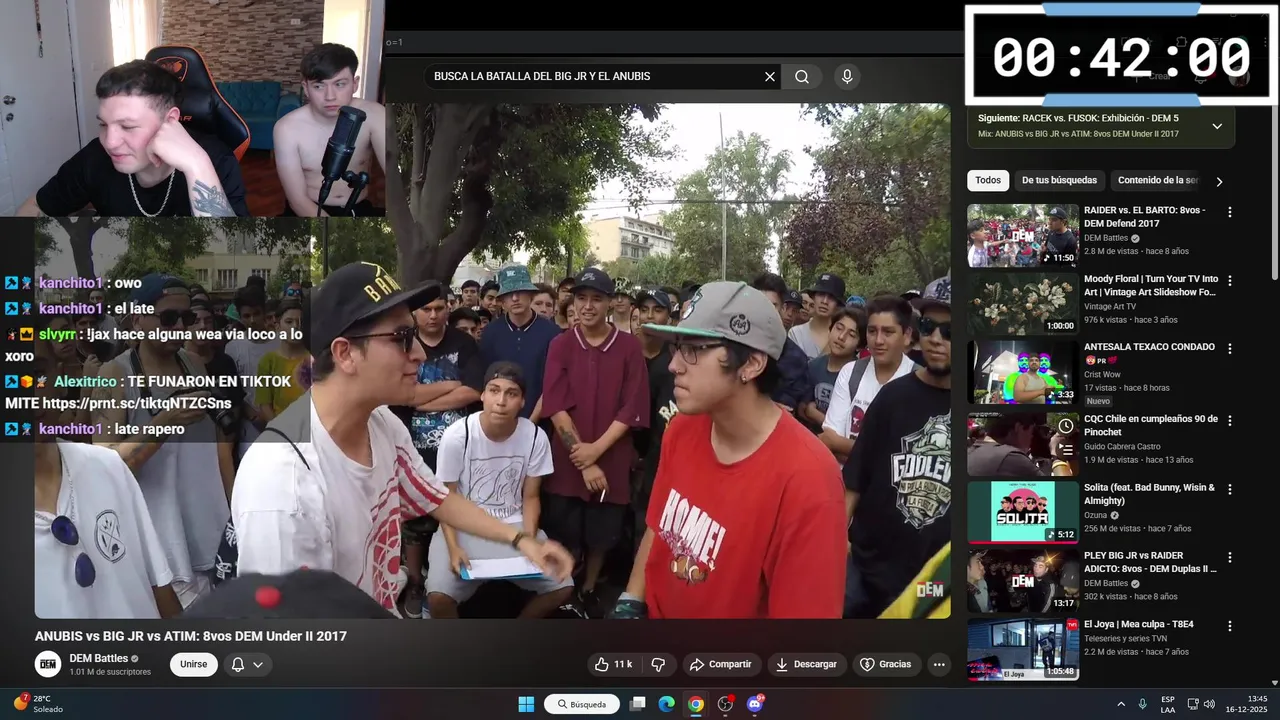Open the title RAIDER vs. EL BARTO: 8vos

pos(1144,217)
